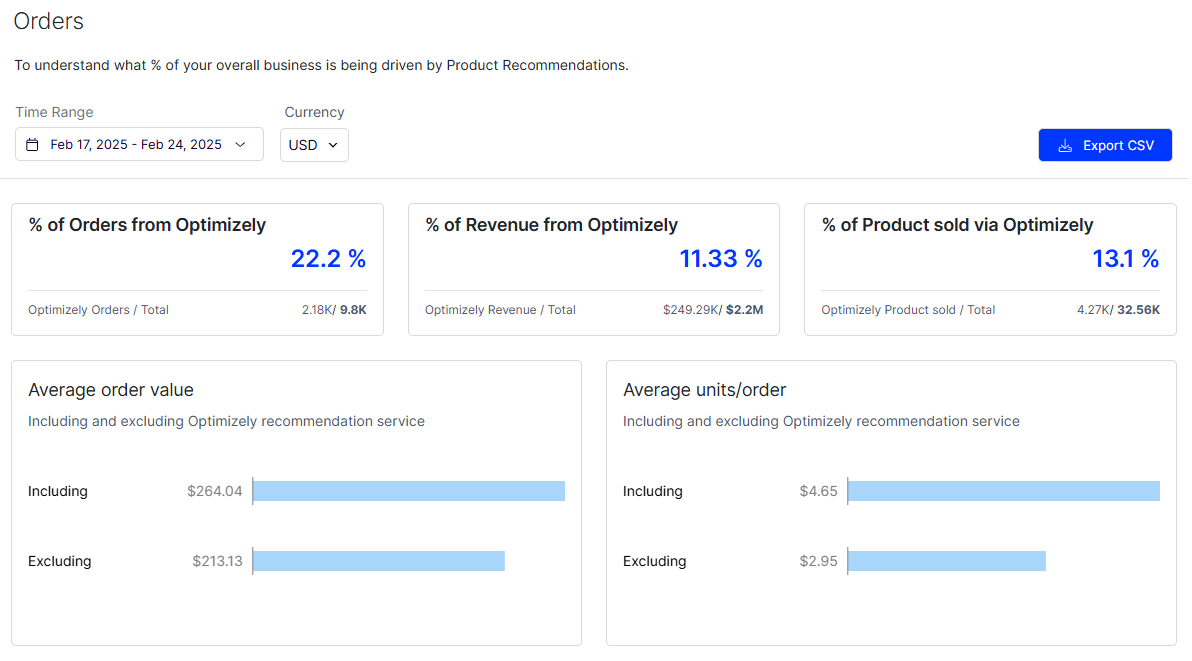Select % of Product sold via Optimizely title

(x=957, y=225)
